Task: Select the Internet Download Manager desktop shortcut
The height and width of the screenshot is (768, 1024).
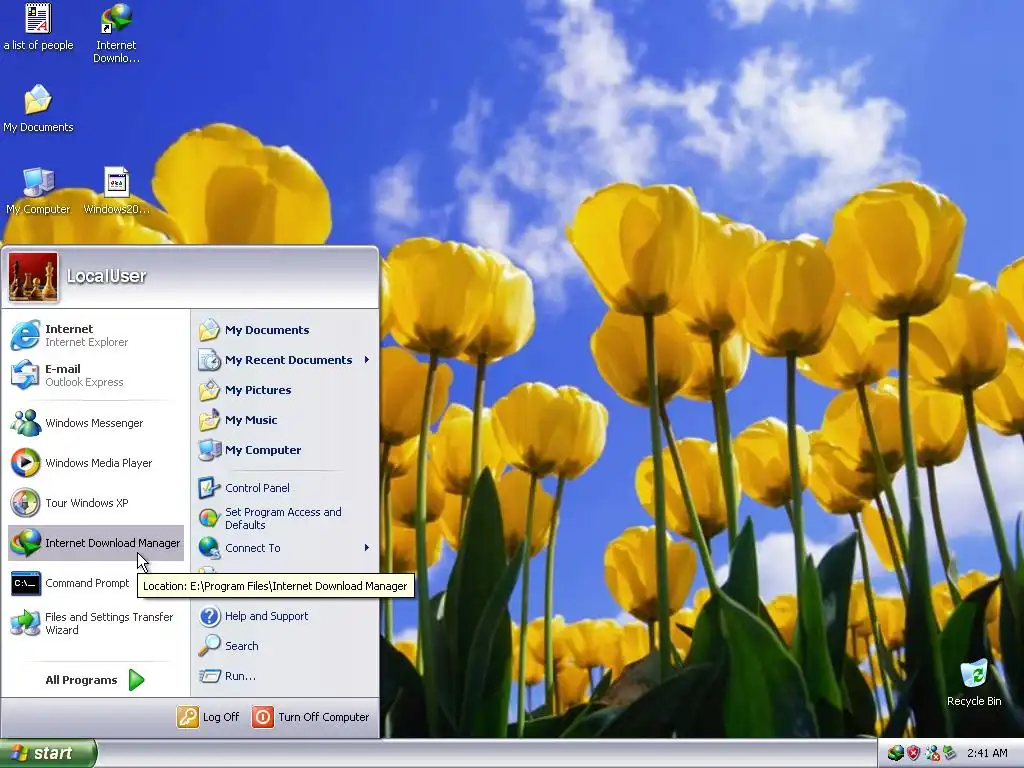Action: [x=116, y=33]
